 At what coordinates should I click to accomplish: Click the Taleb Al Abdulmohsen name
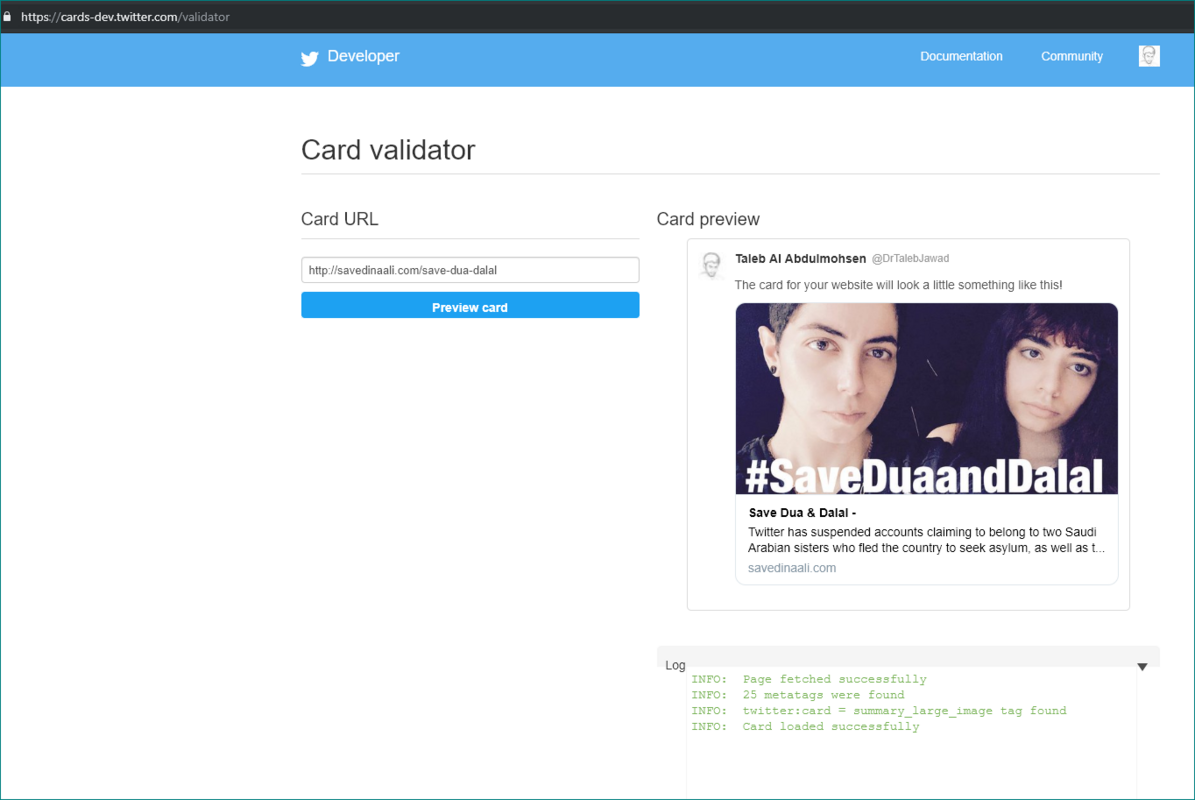coord(800,259)
